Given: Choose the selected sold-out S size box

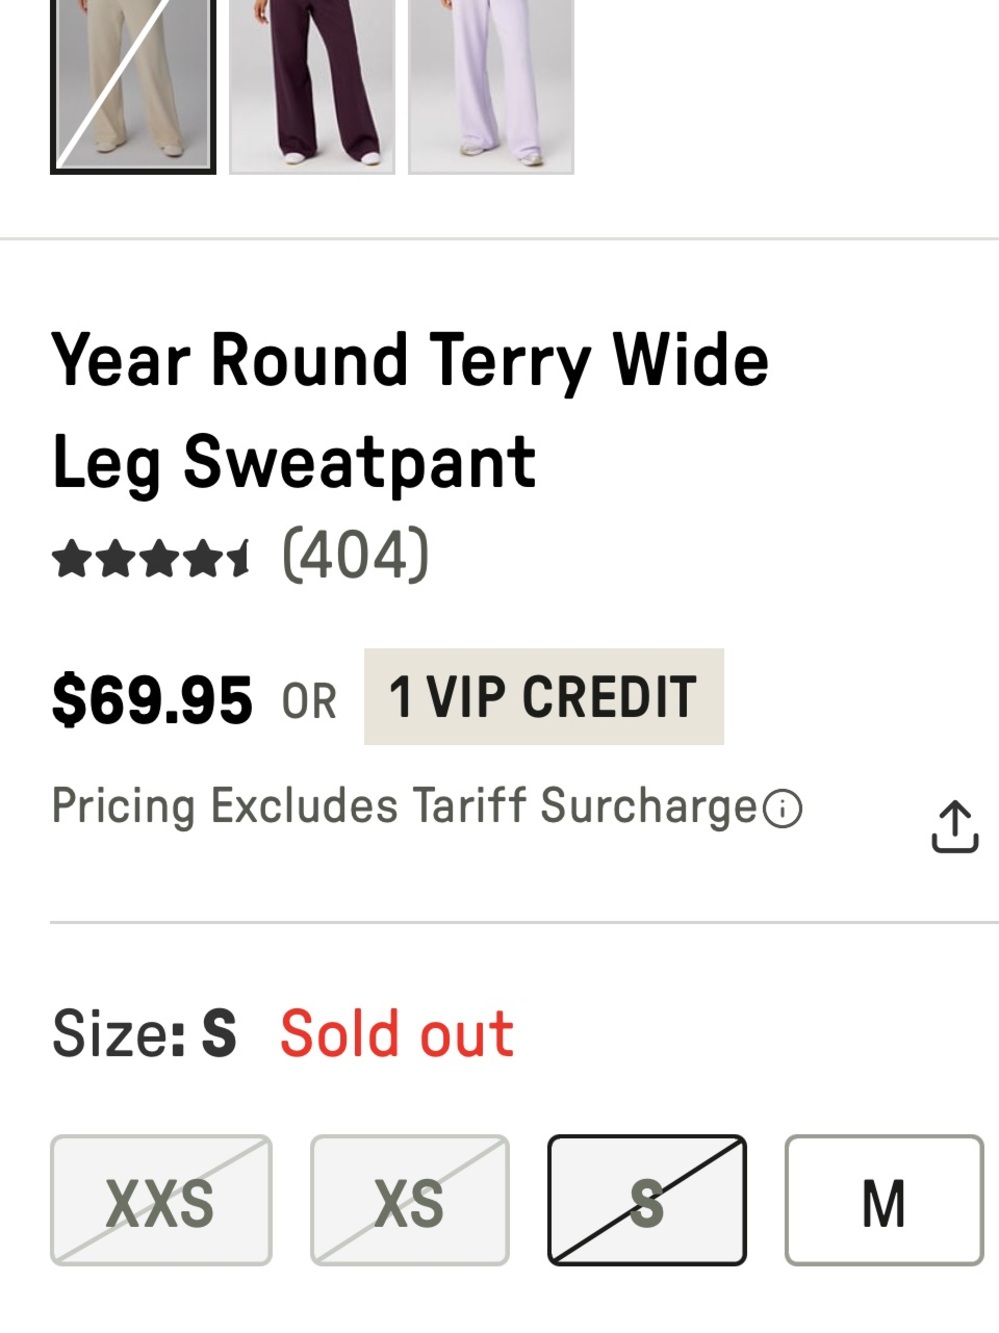Looking at the screenshot, I should 647,1200.
